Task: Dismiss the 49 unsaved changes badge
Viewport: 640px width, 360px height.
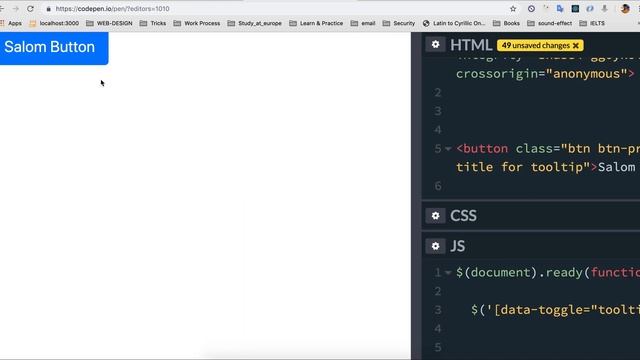Action: point(576,46)
